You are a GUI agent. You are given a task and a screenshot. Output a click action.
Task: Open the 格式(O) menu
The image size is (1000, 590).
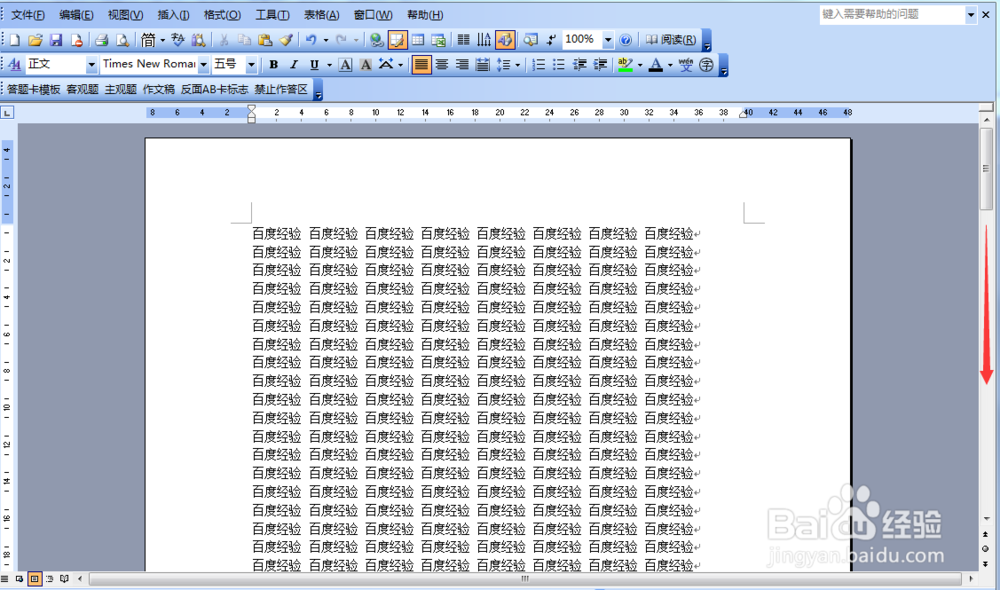coord(222,15)
